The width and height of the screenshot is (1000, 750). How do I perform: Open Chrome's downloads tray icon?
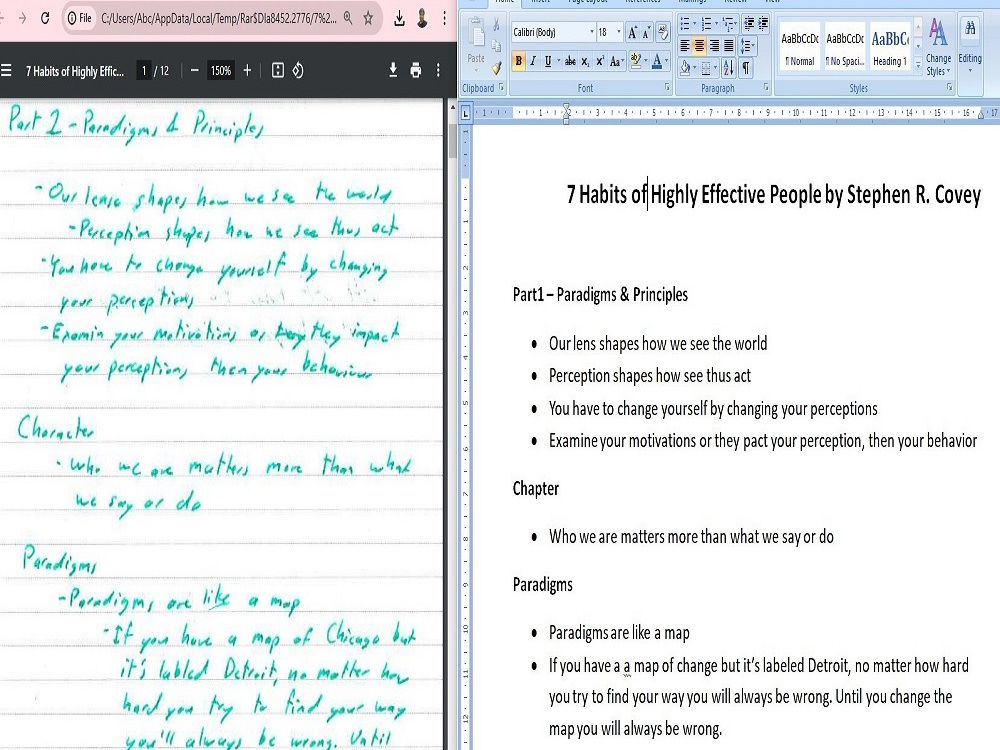coord(399,18)
